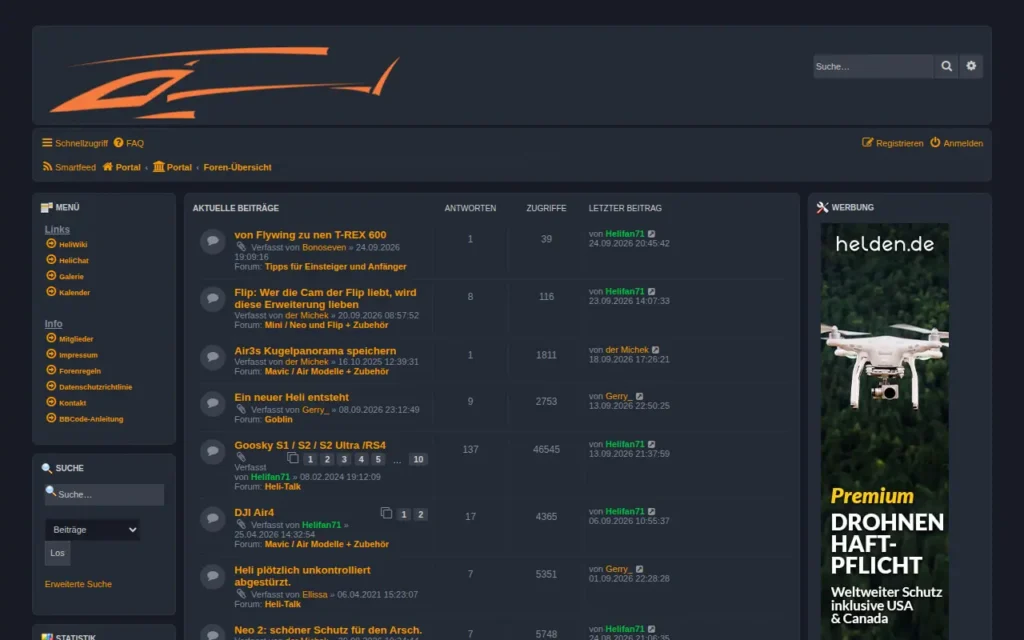Click topic icon beside Air3s Kugelpanorama speichern
Screen dimensions: 1024x640
(213, 357)
